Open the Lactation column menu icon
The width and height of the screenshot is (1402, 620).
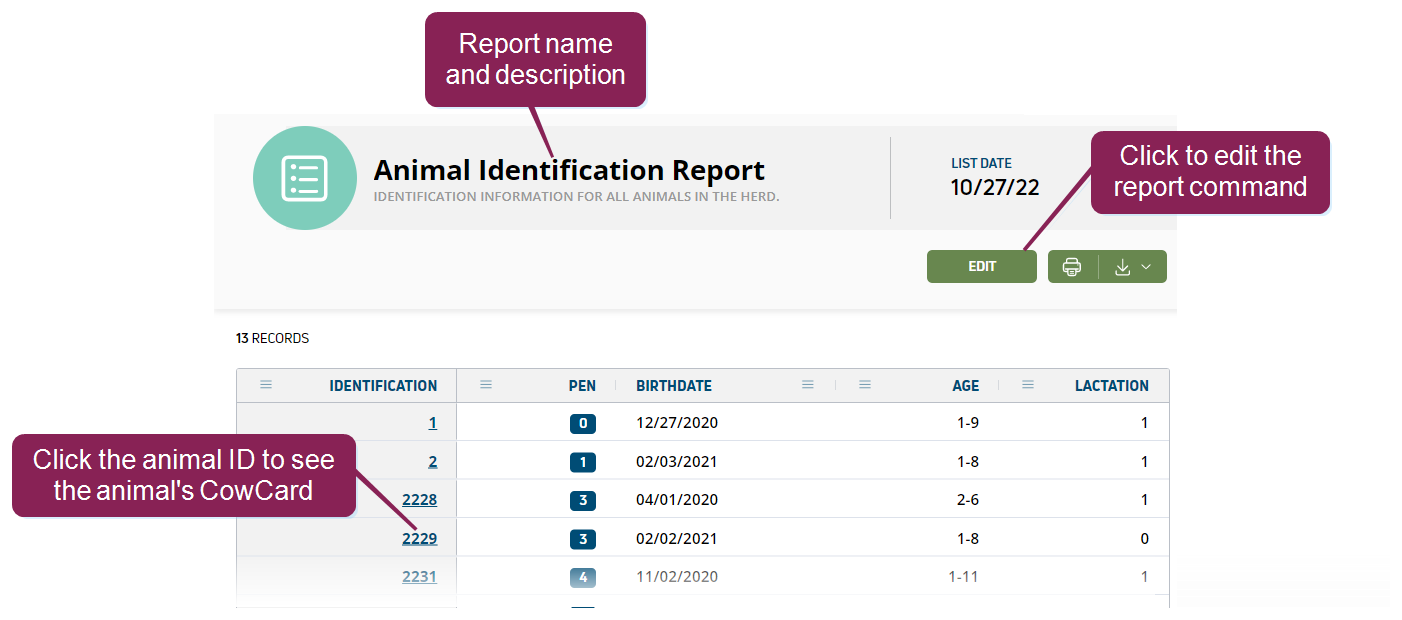click(x=1028, y=385)
